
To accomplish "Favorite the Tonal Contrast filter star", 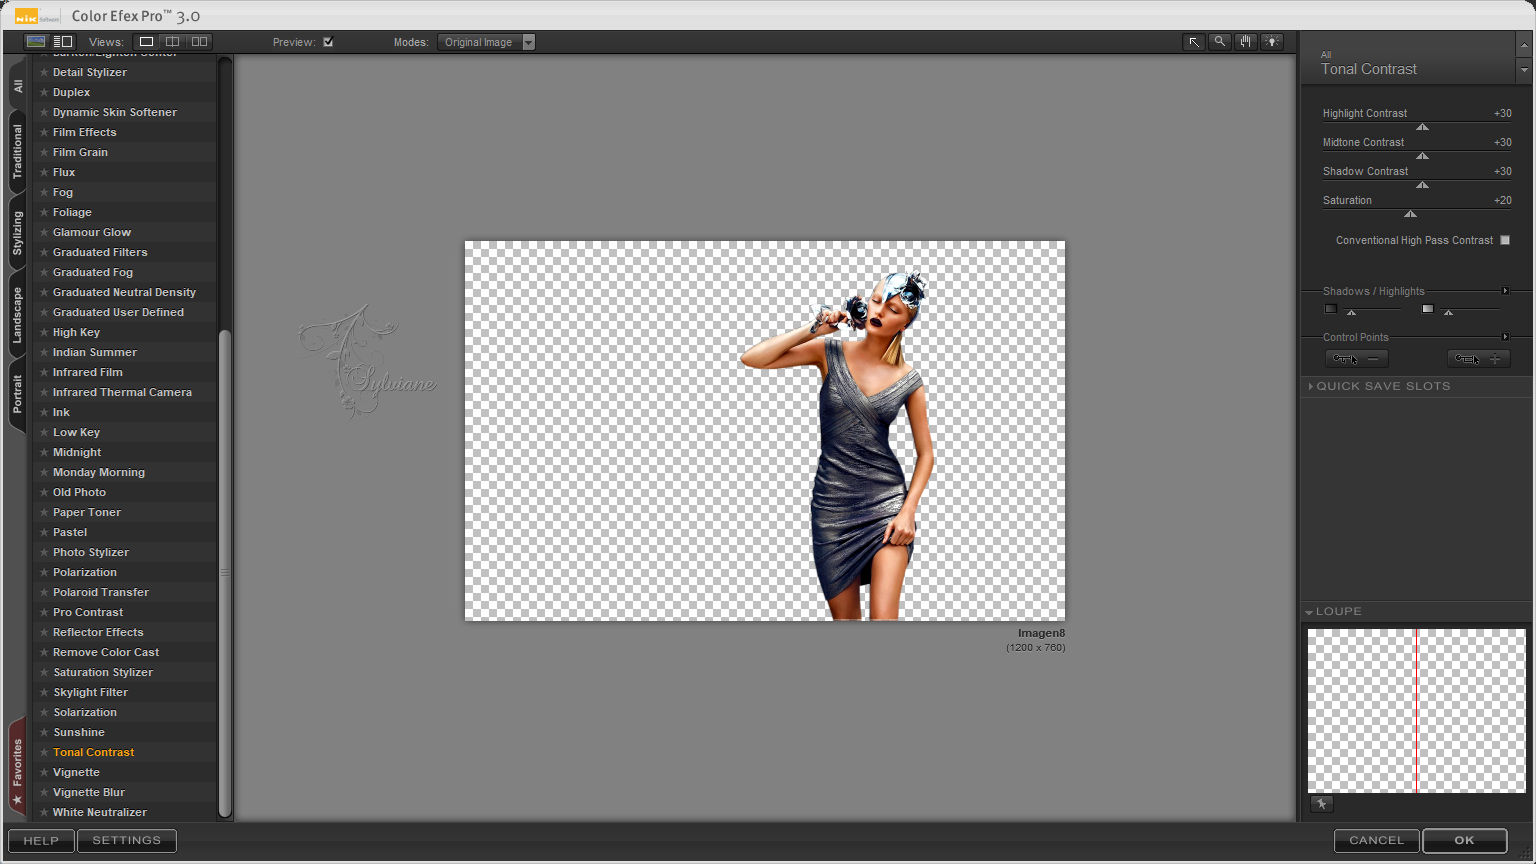I will (44, 752).
